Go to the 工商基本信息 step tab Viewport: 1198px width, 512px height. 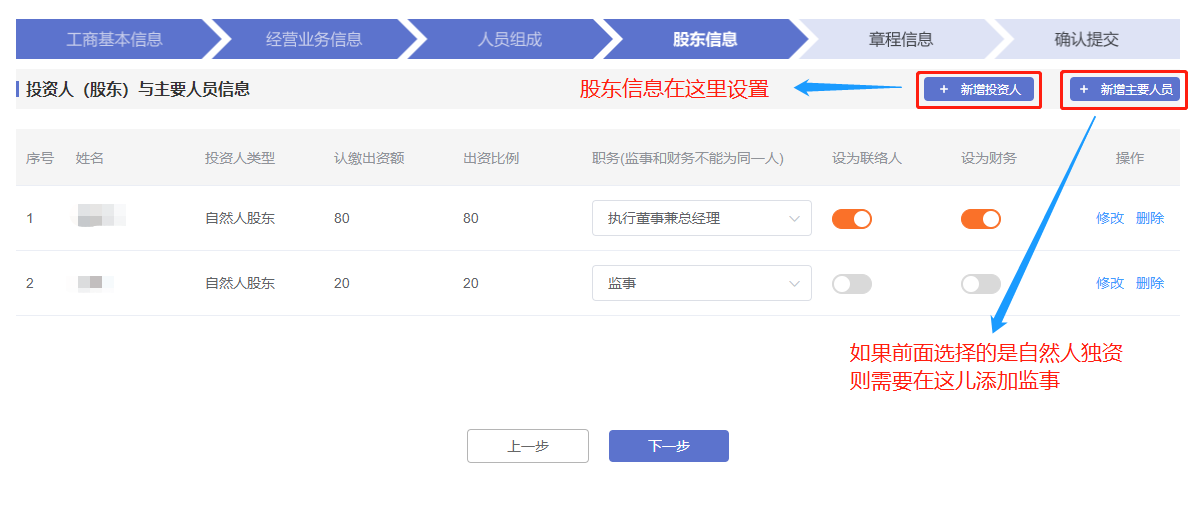pyautogui.click(x=114, y=40)
